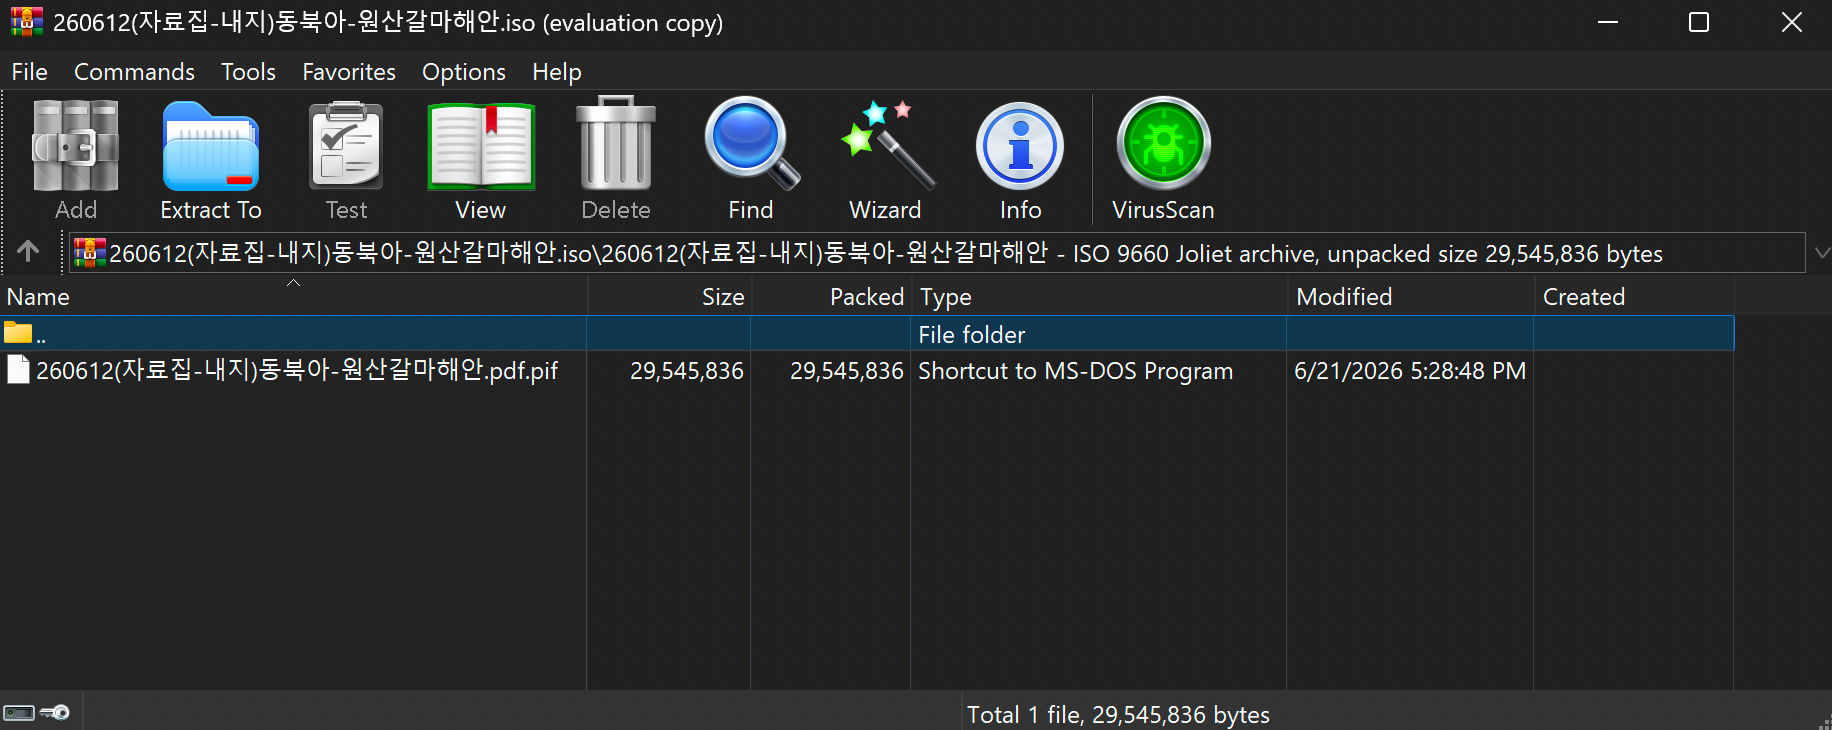Click 'Total 1 file, 29,545,836 bytes' status text

coord(1118,714)
